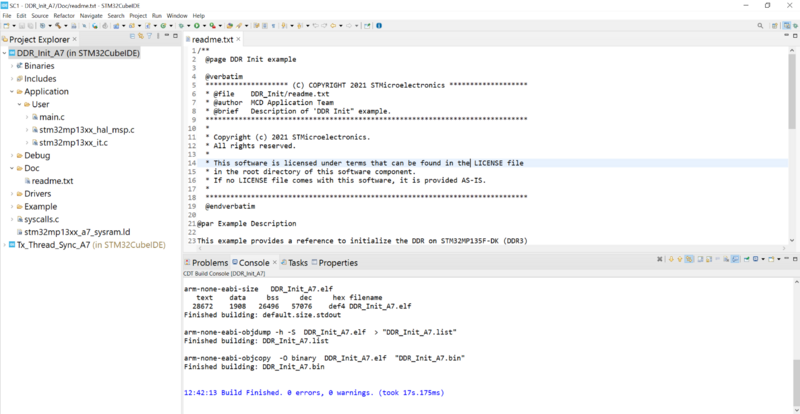Screen dimensions: 800x414
Task: Collapse the Doc folder
Action: click(x=12, y=168)
